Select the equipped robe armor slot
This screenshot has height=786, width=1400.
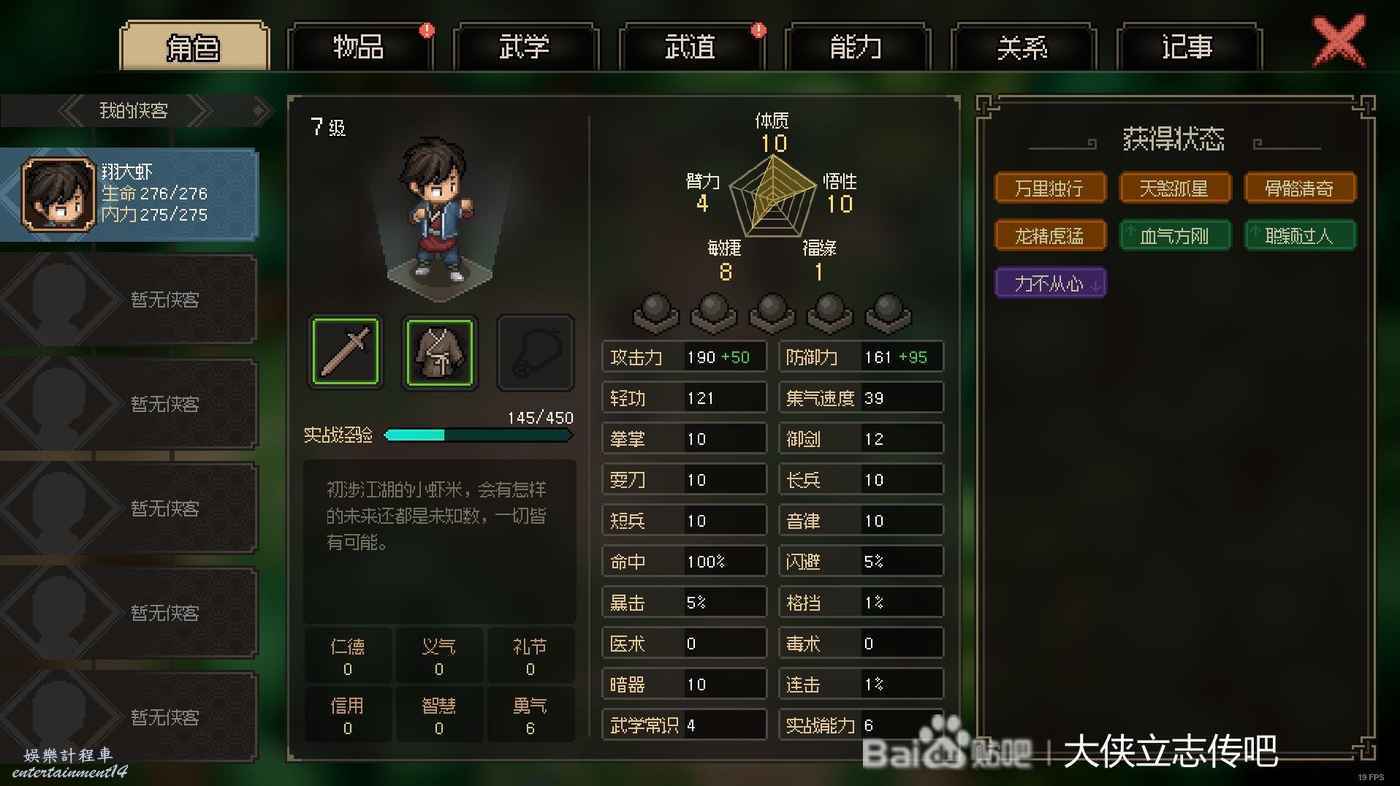[x=440, y=352]
